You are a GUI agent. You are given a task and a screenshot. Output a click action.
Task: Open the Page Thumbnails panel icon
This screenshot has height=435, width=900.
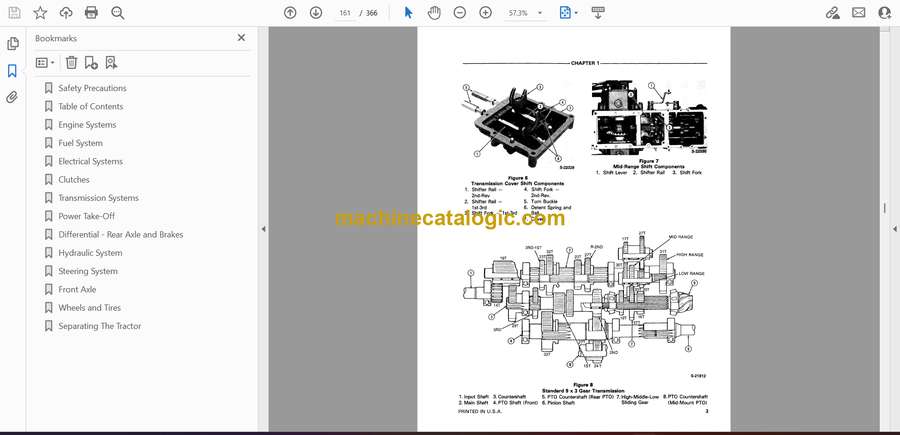point(12,44)
